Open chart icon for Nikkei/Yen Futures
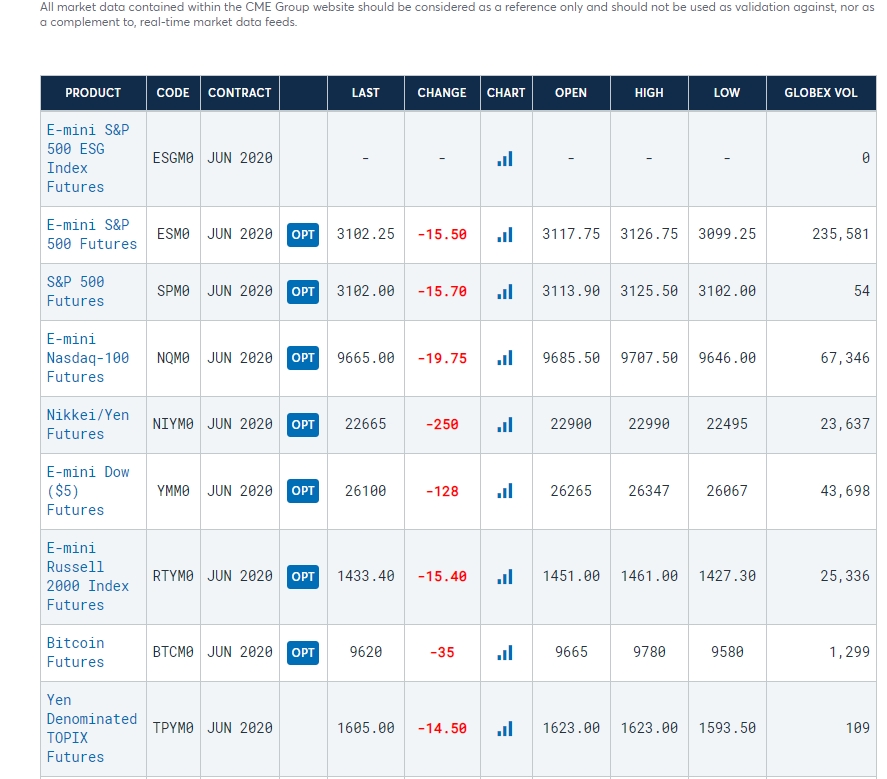Viewport: 887px width, 779px height. tap(505, 424)
